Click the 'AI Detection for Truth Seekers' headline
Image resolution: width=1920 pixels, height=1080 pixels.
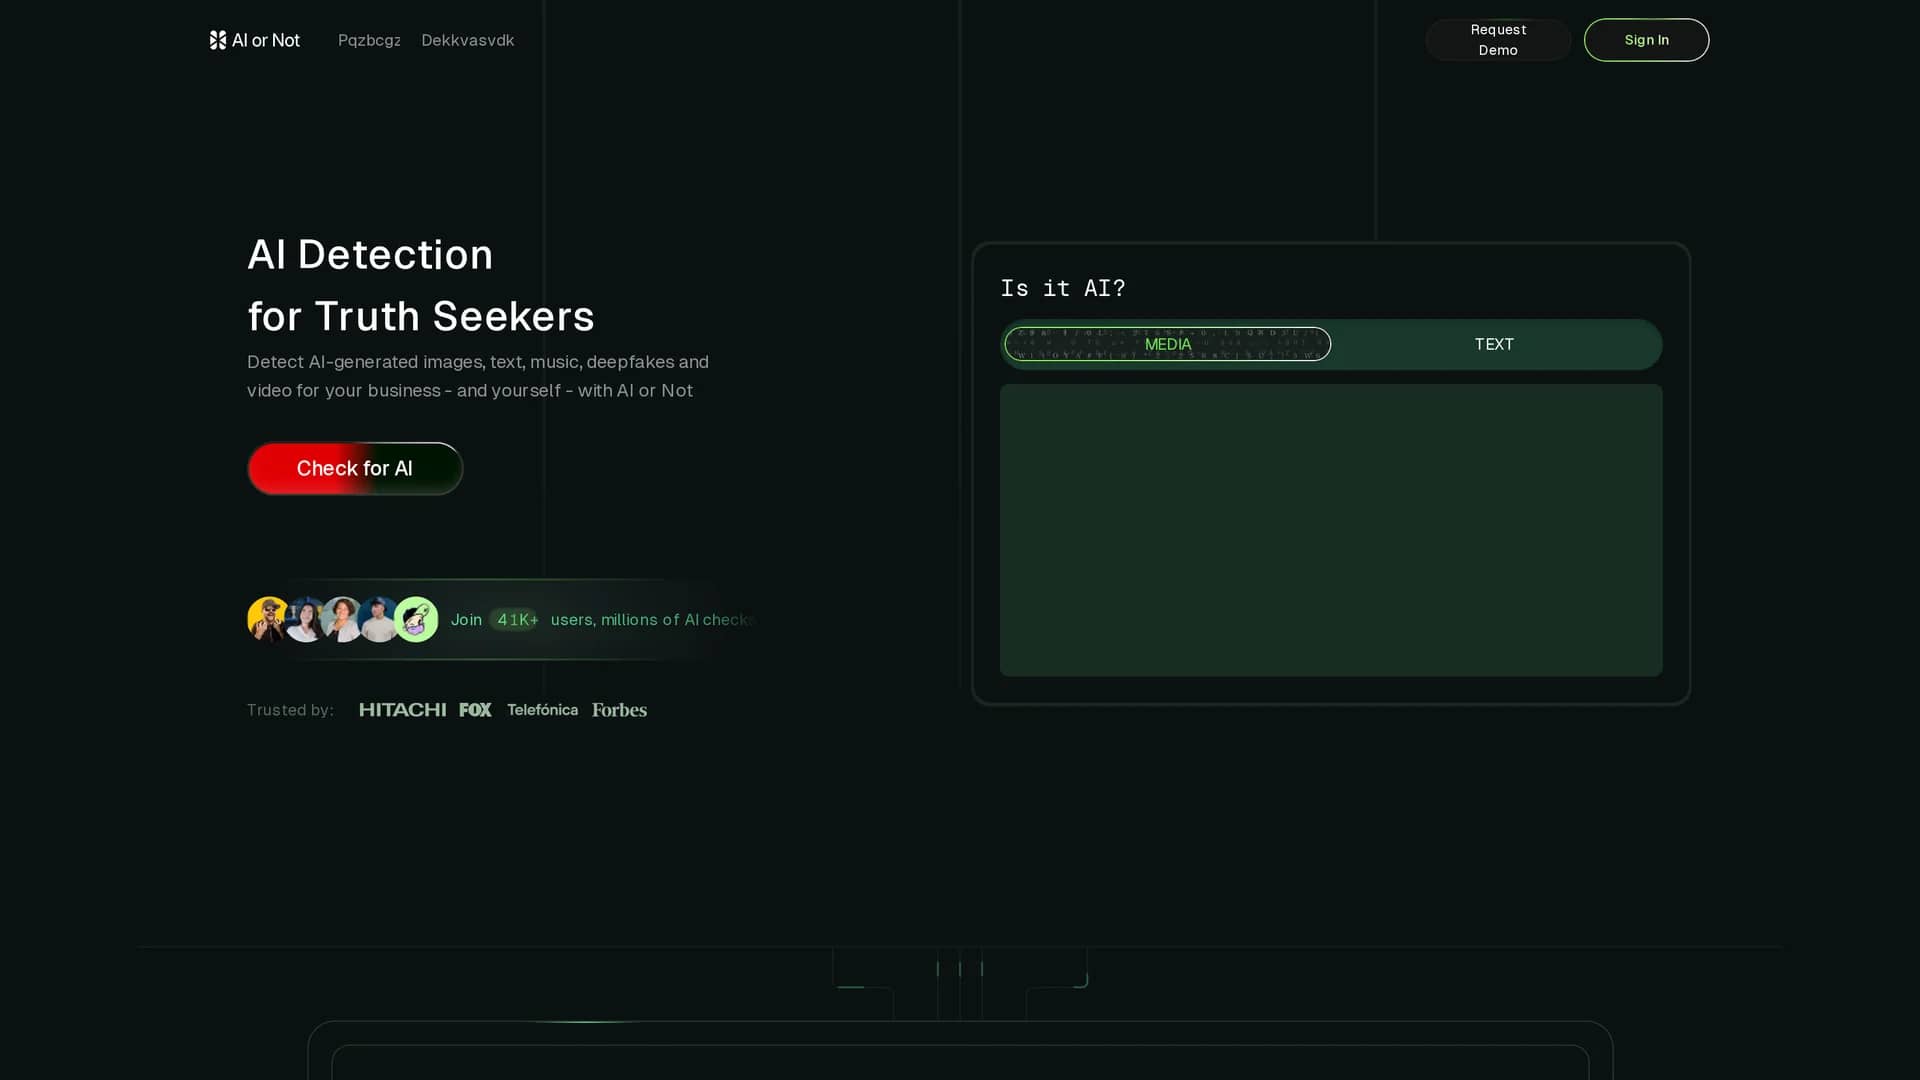point(421,285)
